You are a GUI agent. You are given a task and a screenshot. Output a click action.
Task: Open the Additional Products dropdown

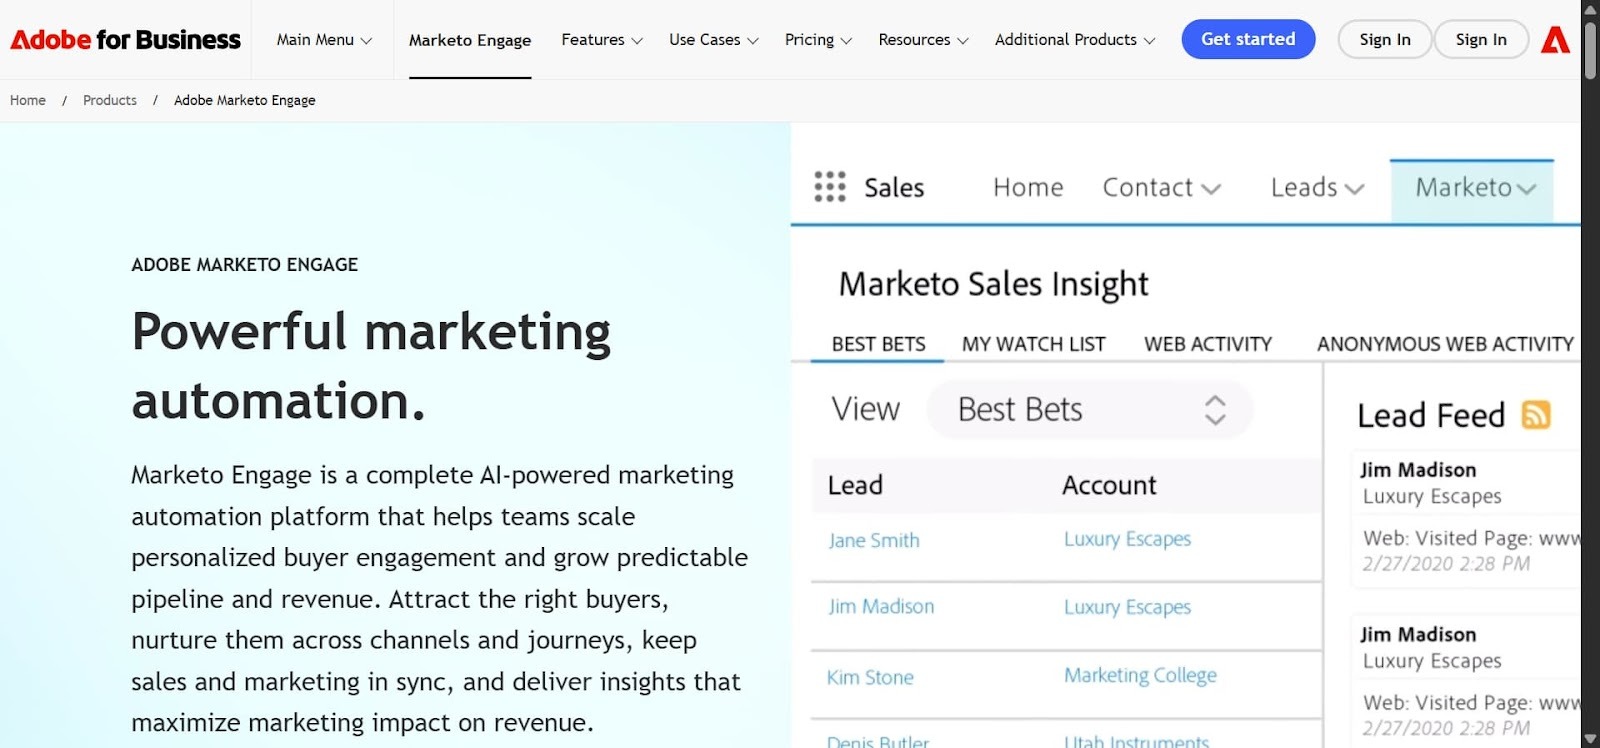[x=1073, y=39]
